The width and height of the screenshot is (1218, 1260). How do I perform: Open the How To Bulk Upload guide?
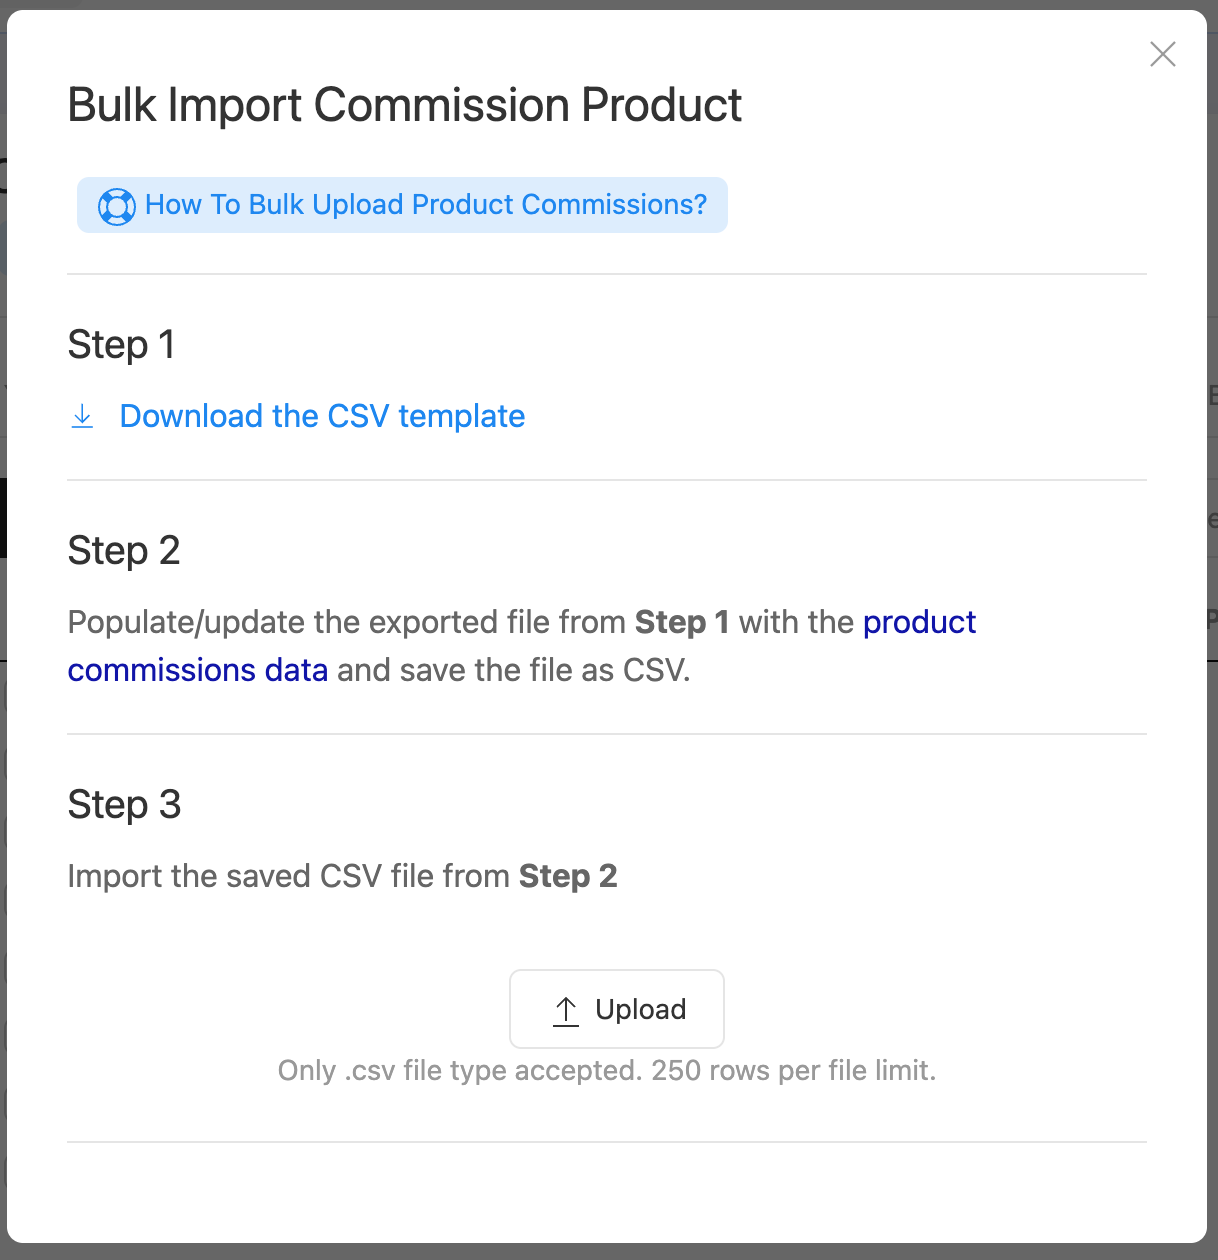pyautogui.click(x=425, y=205)
